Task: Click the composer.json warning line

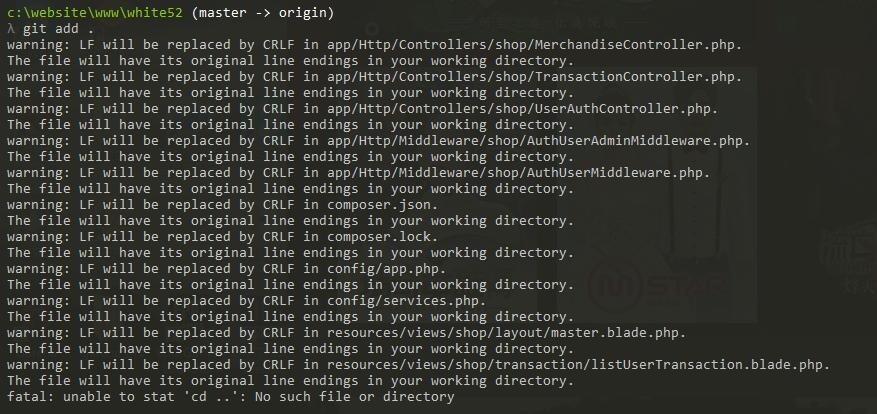Action: point(223,205)
